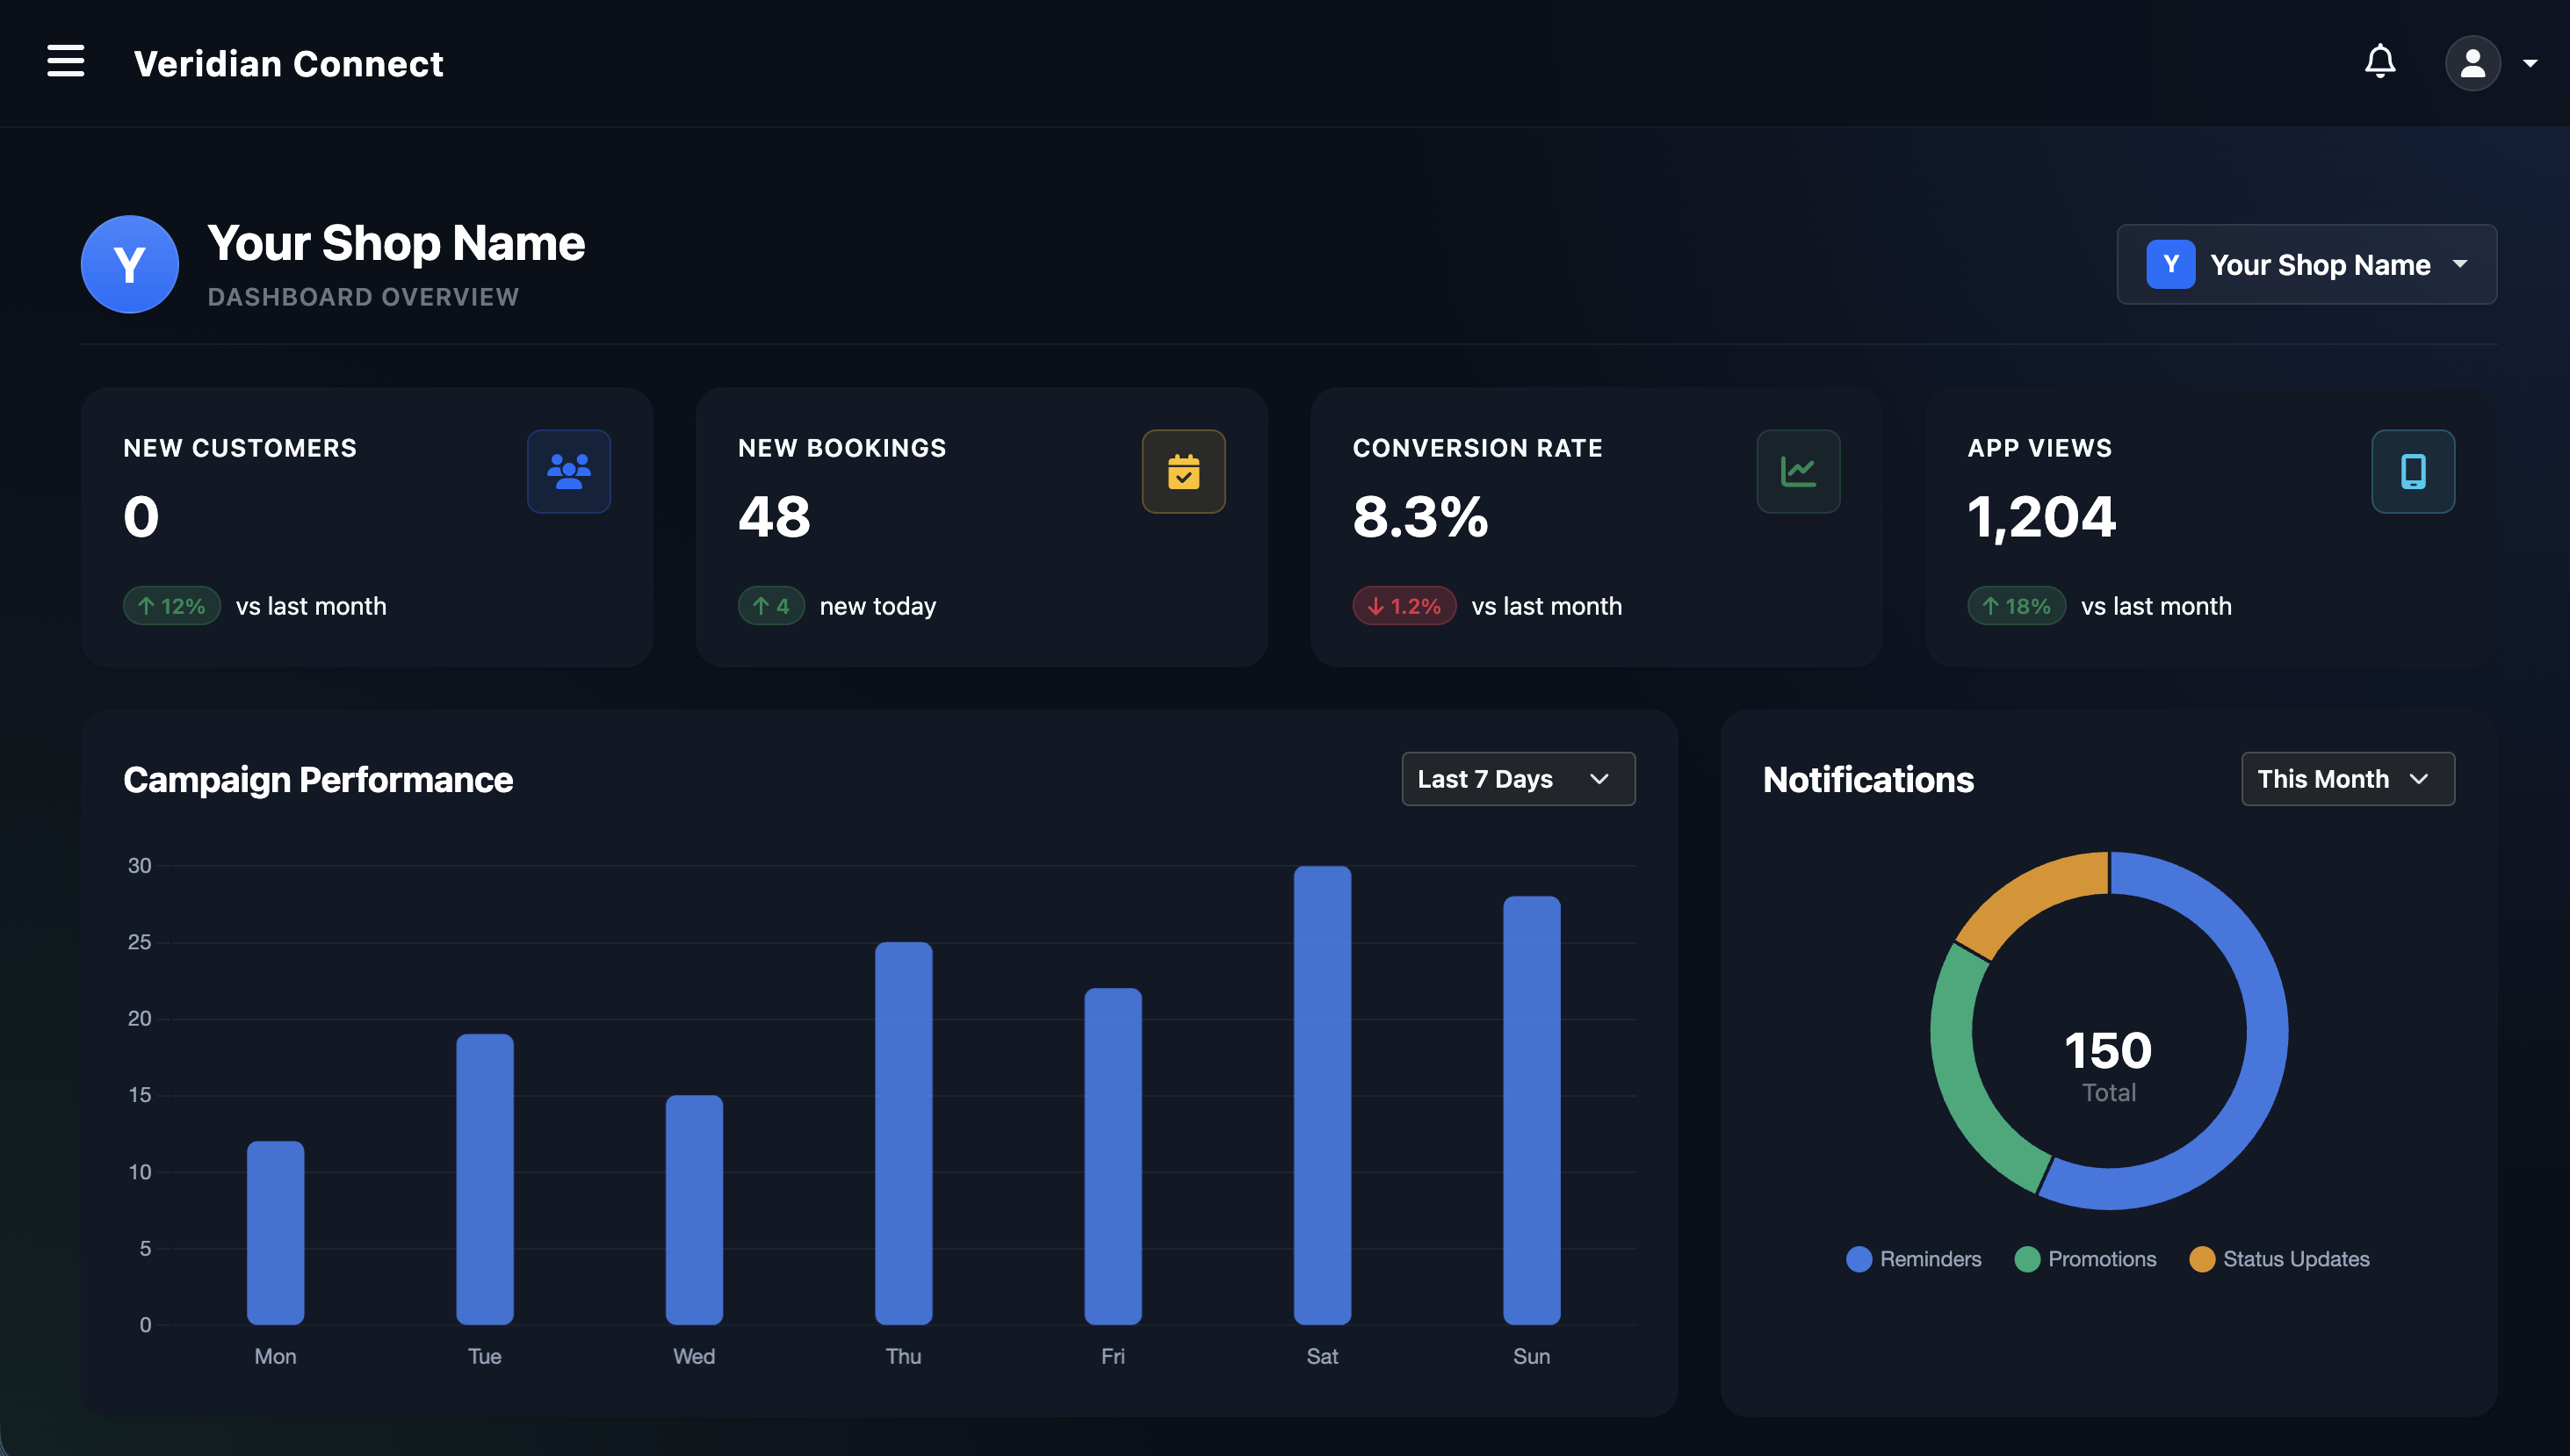The height and width of the screenshot is (1456, 2570).
Task: Click the Conversion Rate value 8.3%
Action: pos(1420,516)
